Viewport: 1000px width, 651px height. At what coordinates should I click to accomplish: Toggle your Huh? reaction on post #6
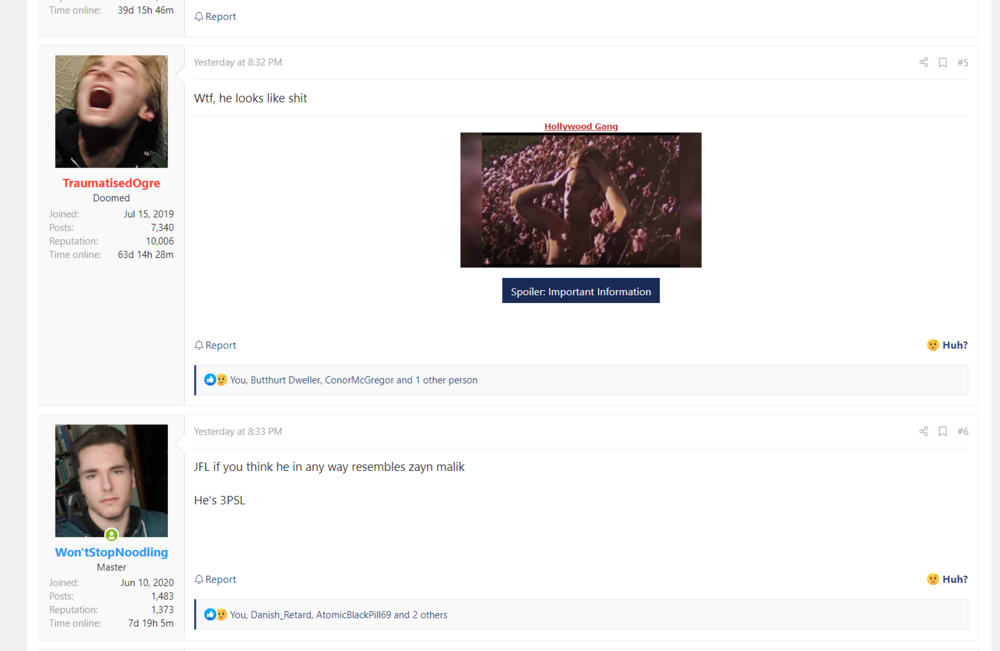[x=947, y=579]
